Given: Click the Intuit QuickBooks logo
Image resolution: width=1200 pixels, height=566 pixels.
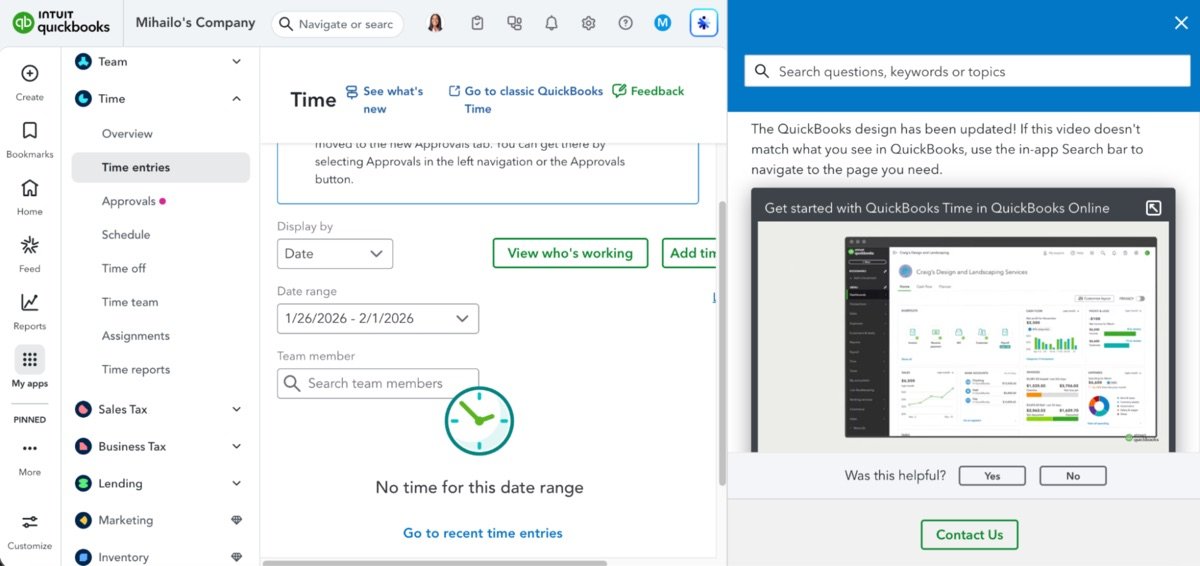Looking at the screenshot, I should [61, 22].
